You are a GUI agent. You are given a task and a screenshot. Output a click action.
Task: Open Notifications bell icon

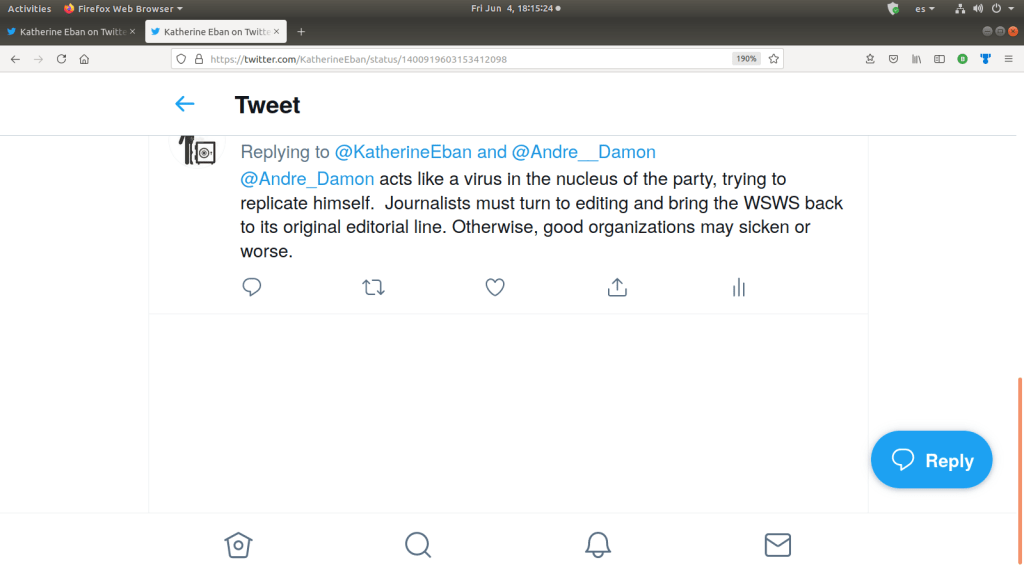click(598, 544)
